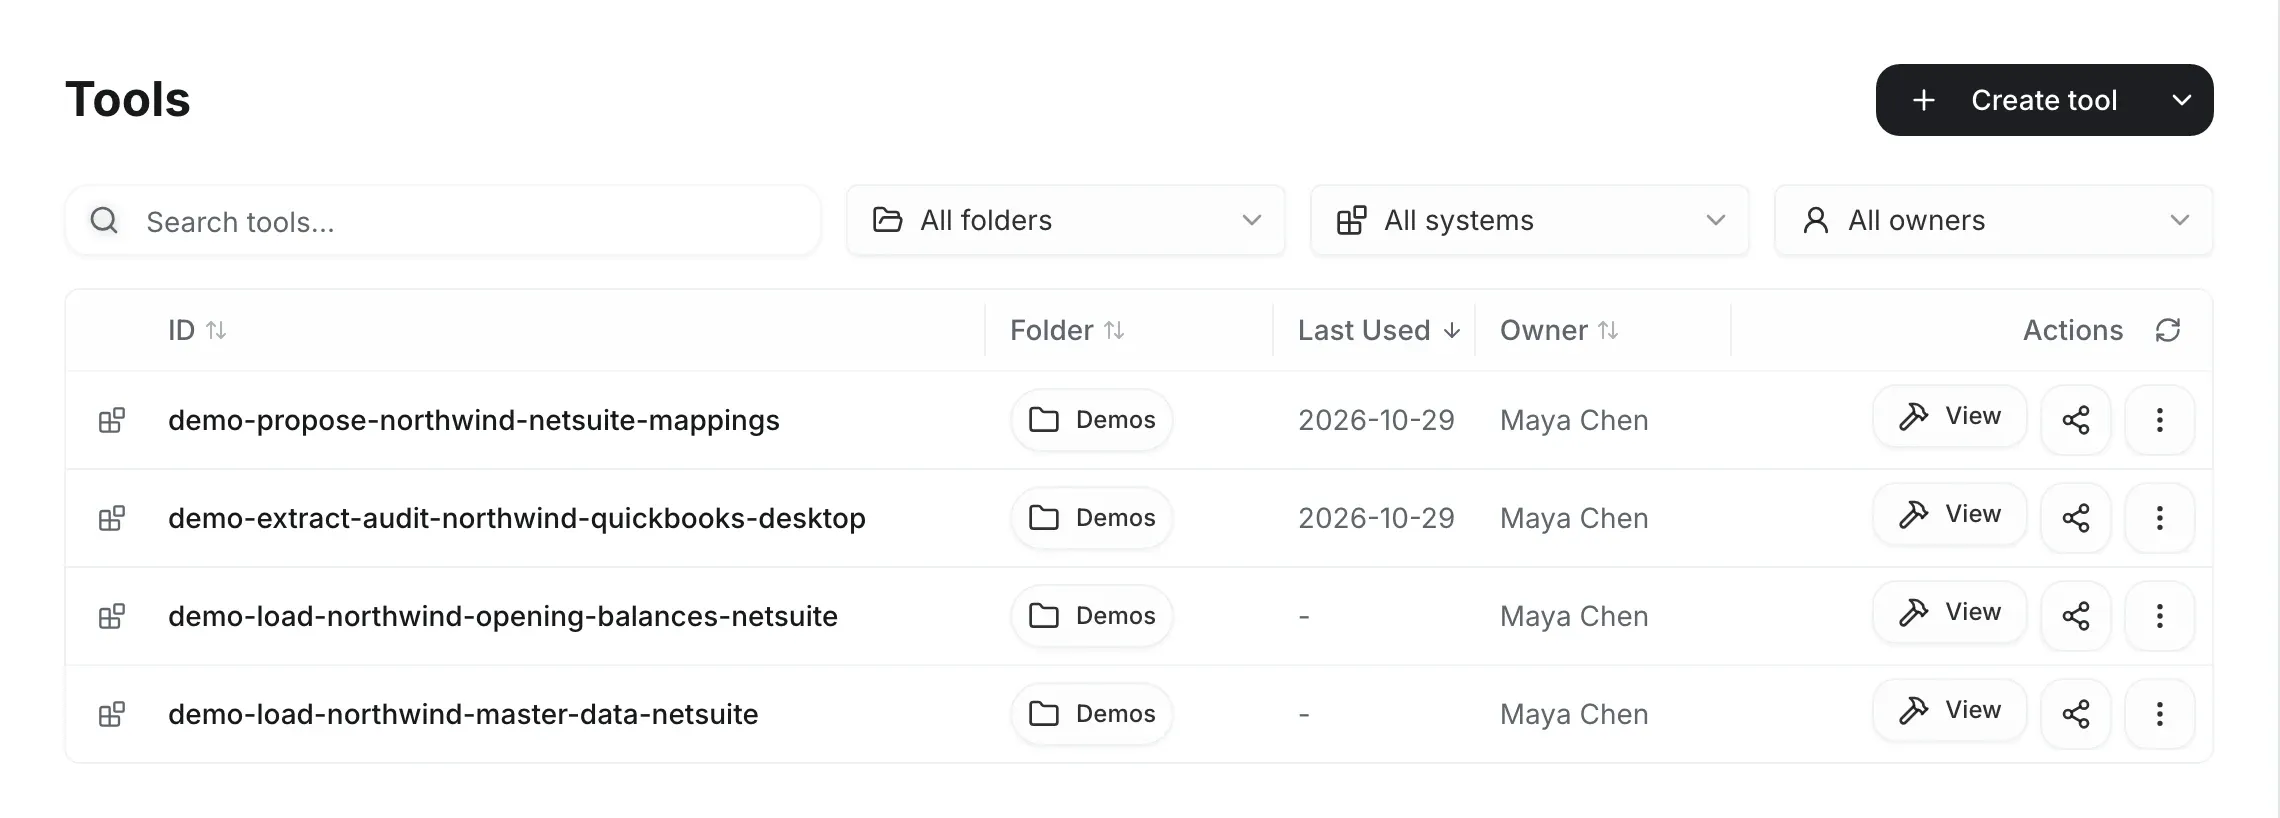Select the demo-extract-audit-northwind-quickbooks-desktop ID text
The width and height of the screenshot is (2280, 818).
(x=517, y=518)
